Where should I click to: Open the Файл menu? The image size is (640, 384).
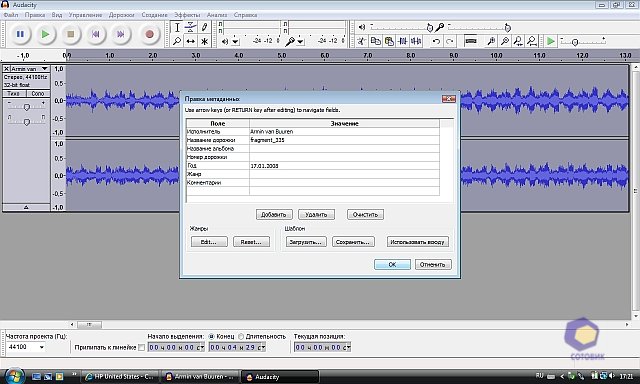point(11,15)
